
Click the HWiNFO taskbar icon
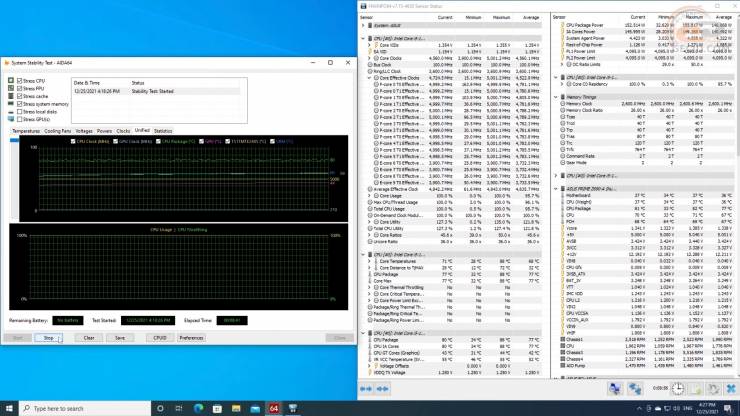pos(293,408)
